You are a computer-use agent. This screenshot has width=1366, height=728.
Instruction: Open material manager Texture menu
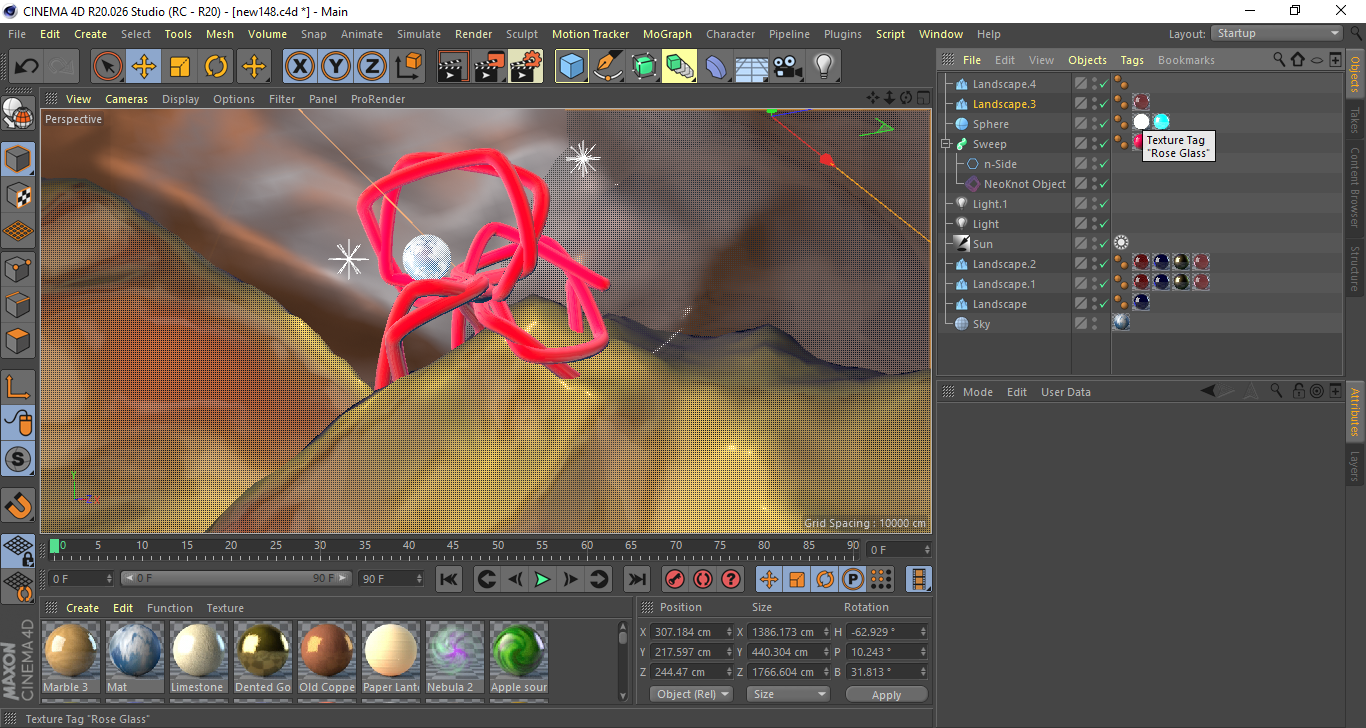(225, 608)
